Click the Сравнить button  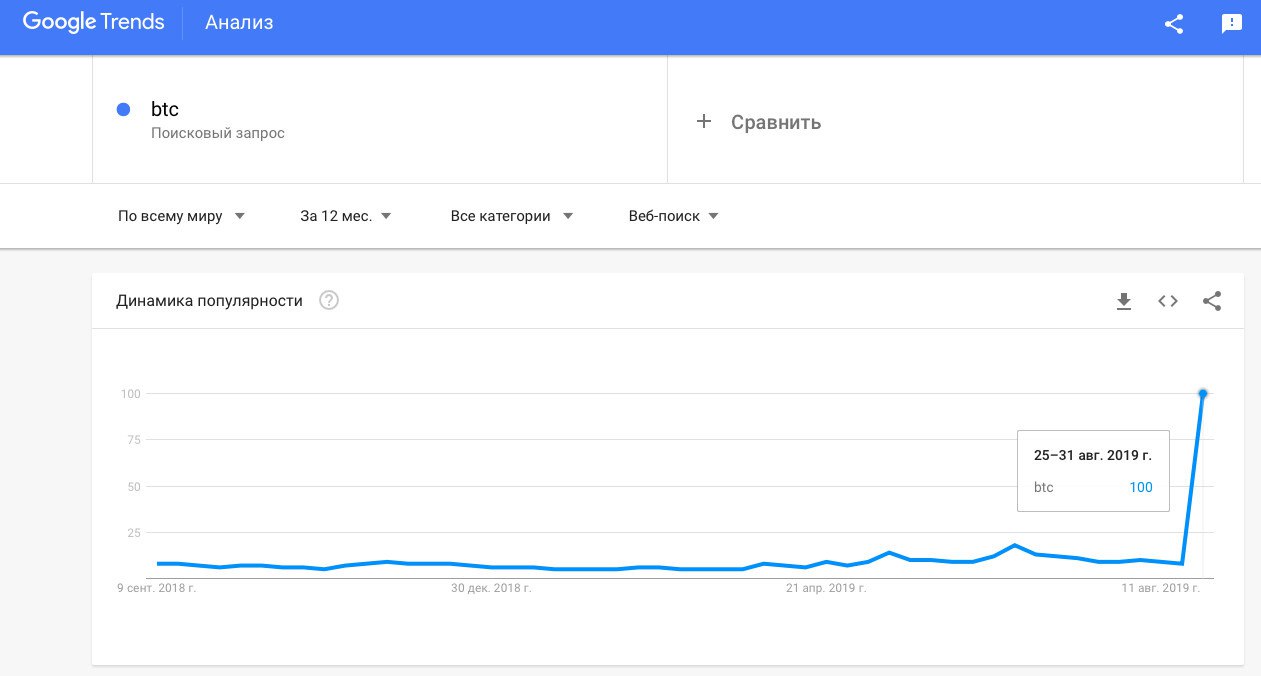[x=775, y=122]
